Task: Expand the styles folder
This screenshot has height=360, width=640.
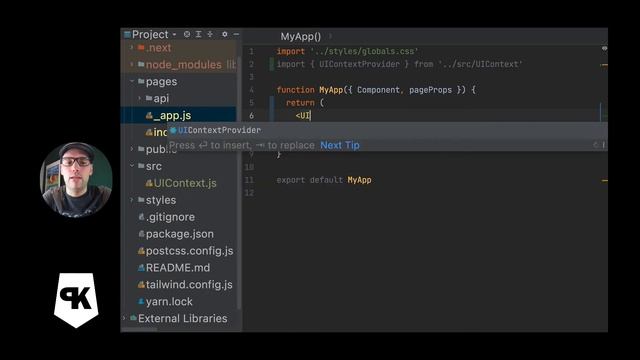Action: (131, 200)
